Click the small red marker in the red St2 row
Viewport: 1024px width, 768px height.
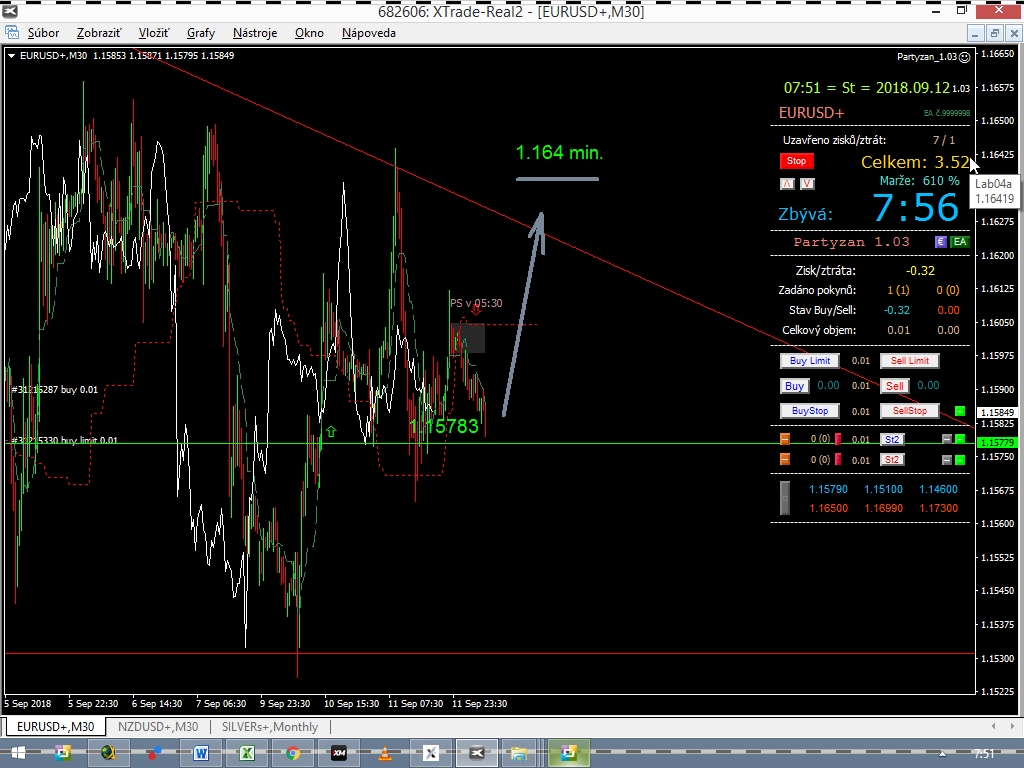(x=838, y=460)
